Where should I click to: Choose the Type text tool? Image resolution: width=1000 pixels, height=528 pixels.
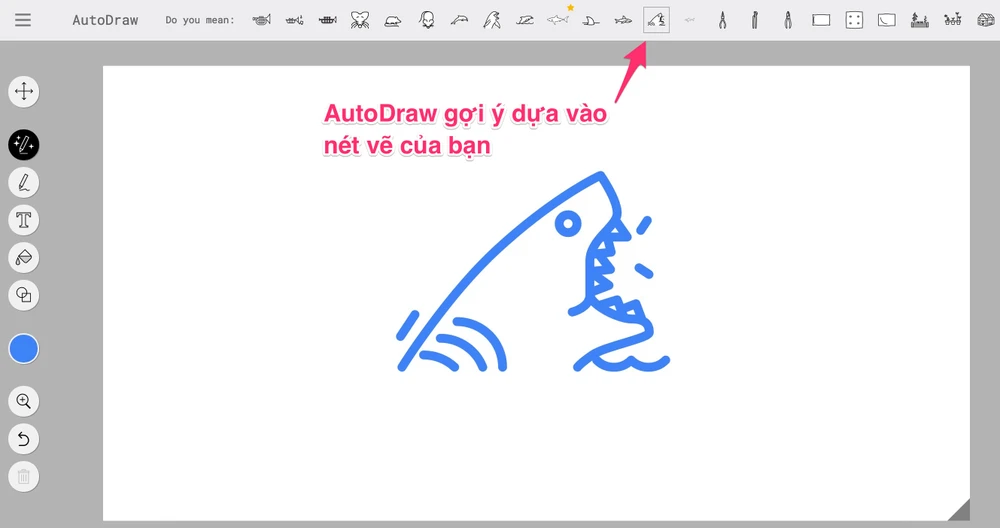(24, 220)
